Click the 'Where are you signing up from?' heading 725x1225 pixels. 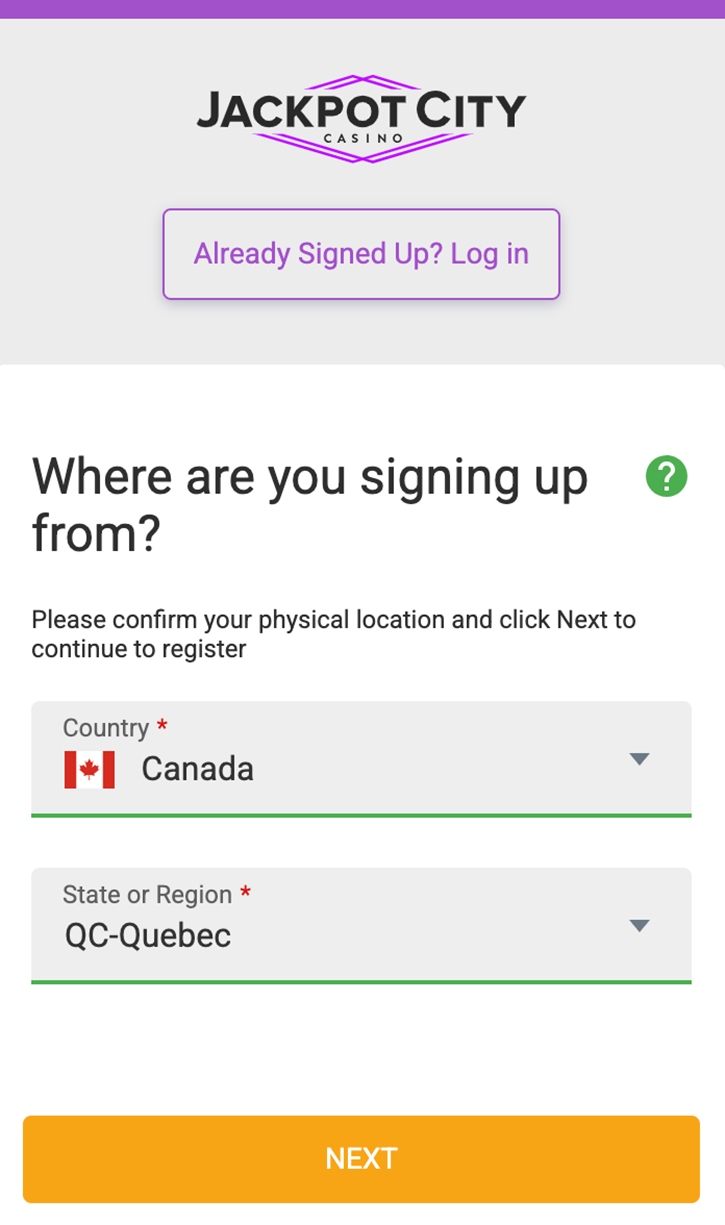click(310, 505)
